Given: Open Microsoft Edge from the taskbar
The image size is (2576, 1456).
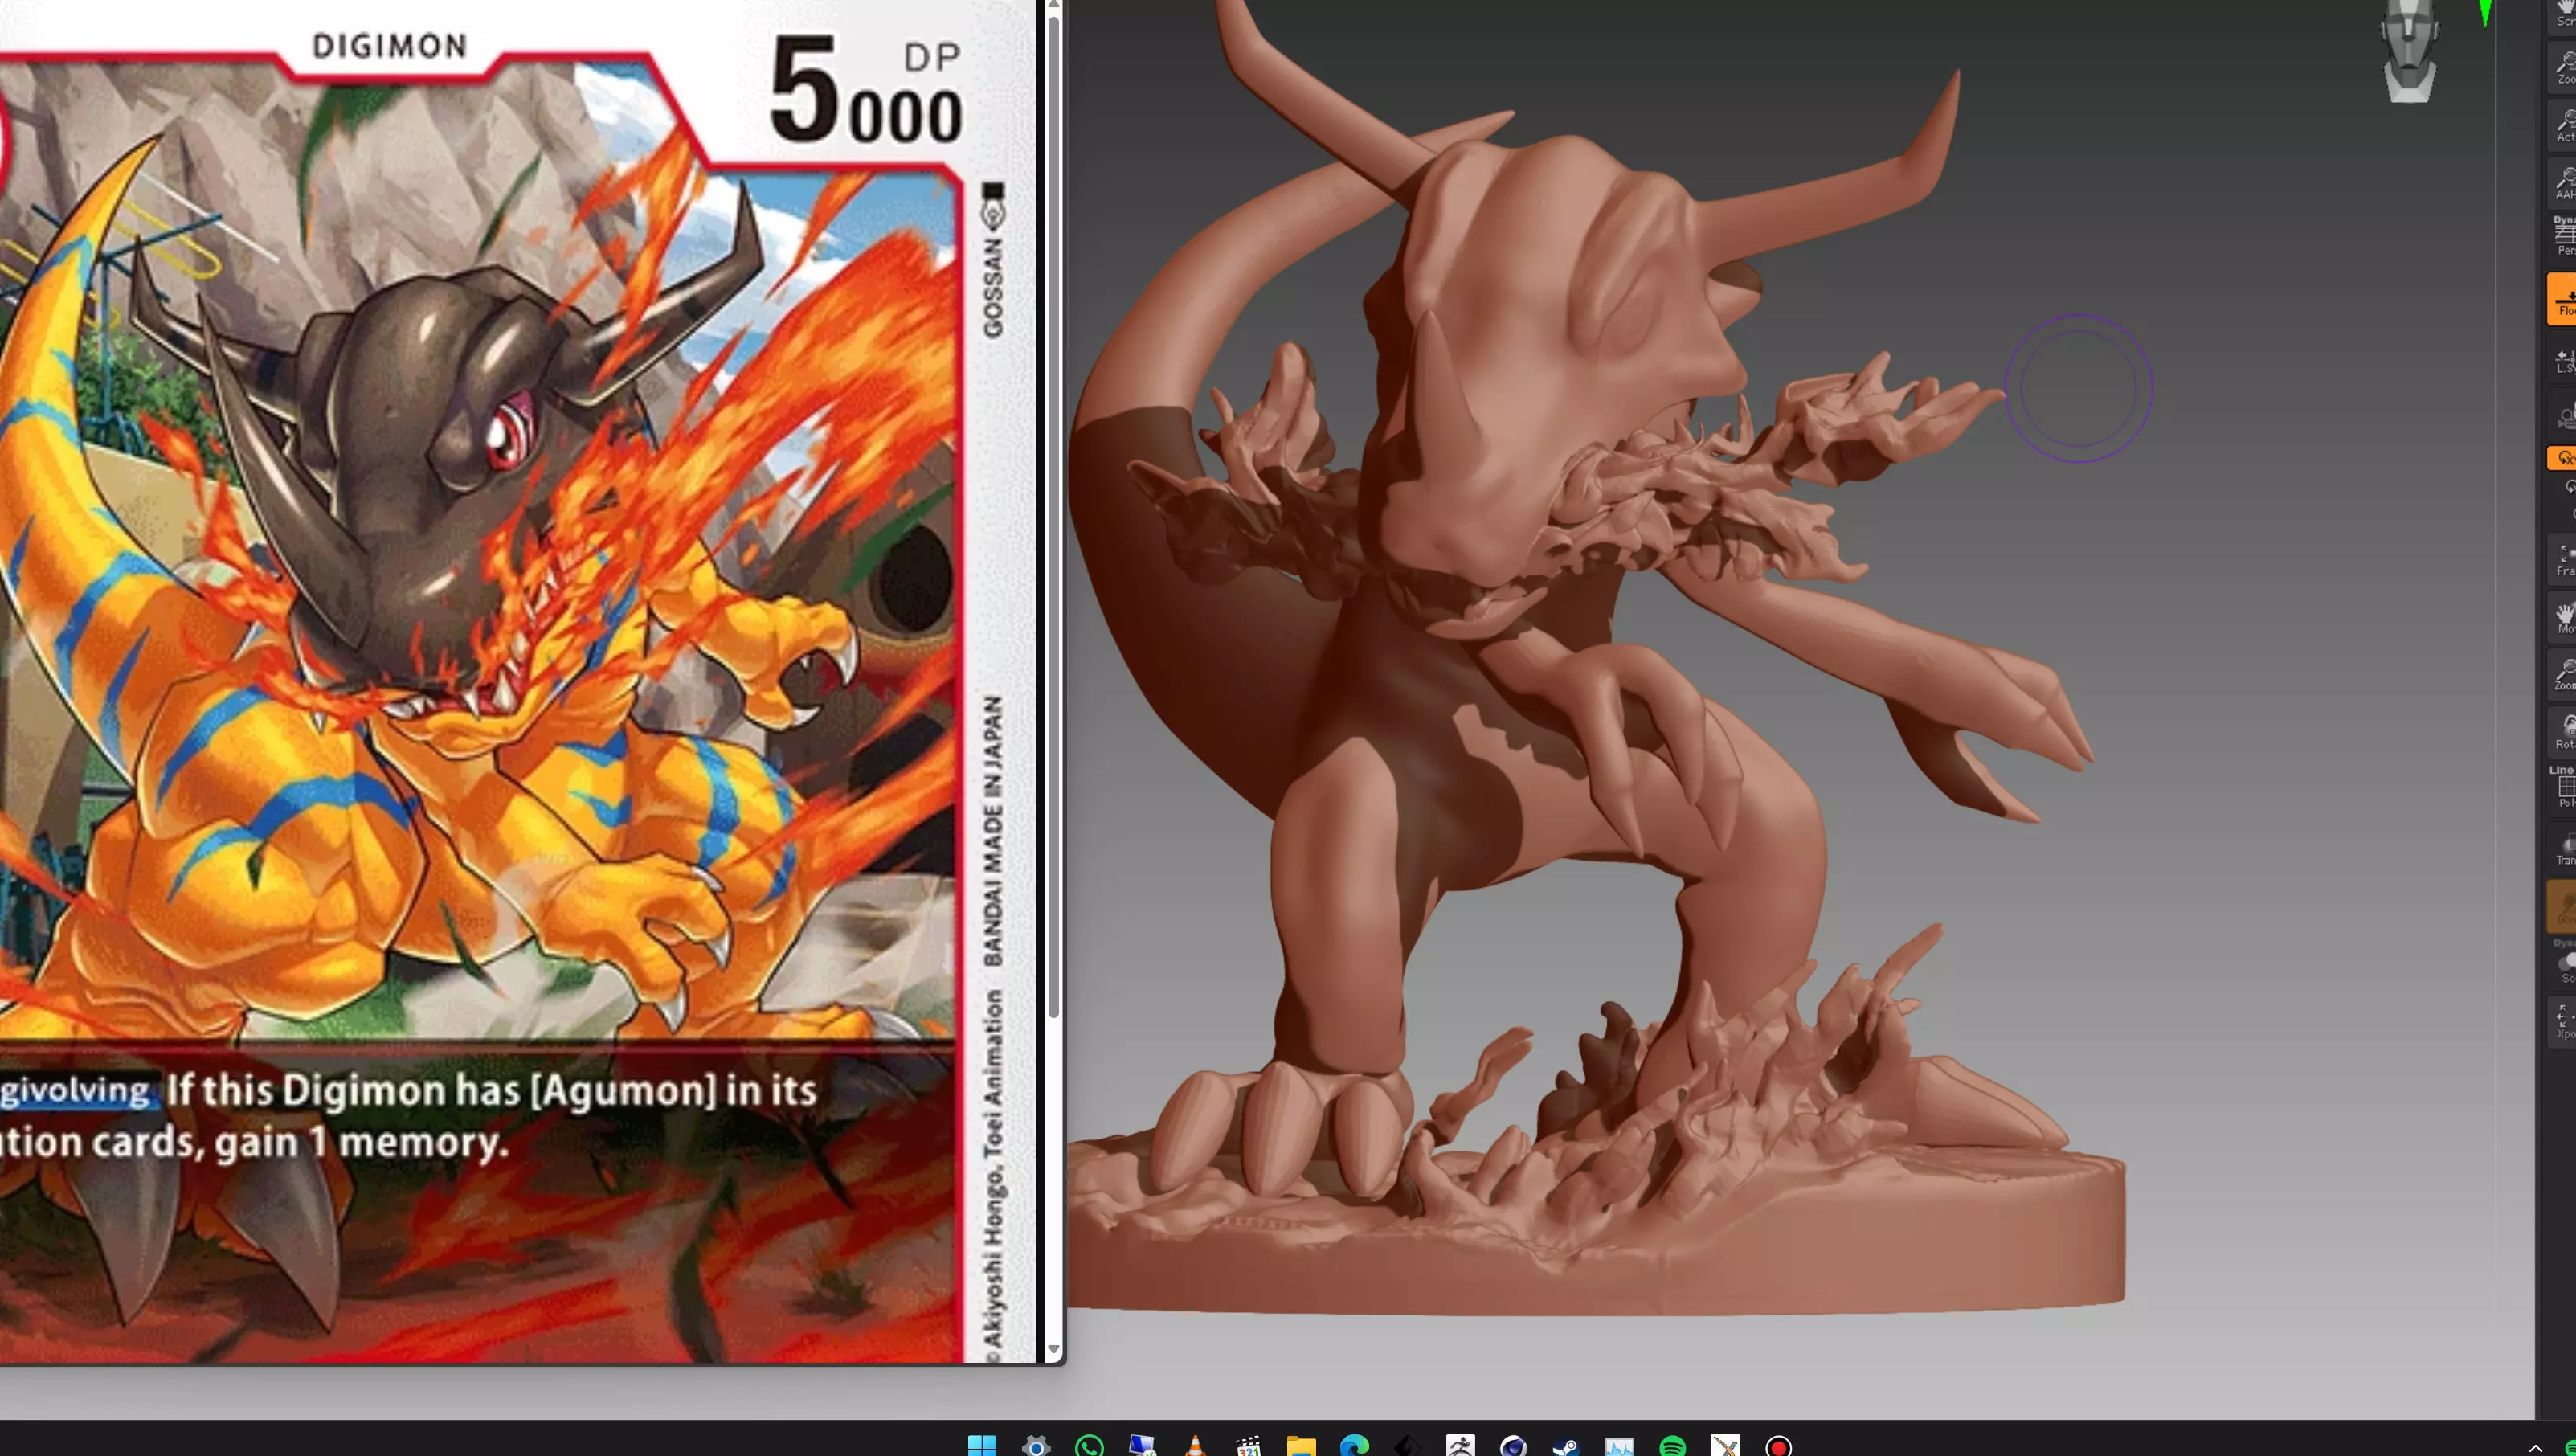Looking at the screenshot, I should tap(1354, 1445).
